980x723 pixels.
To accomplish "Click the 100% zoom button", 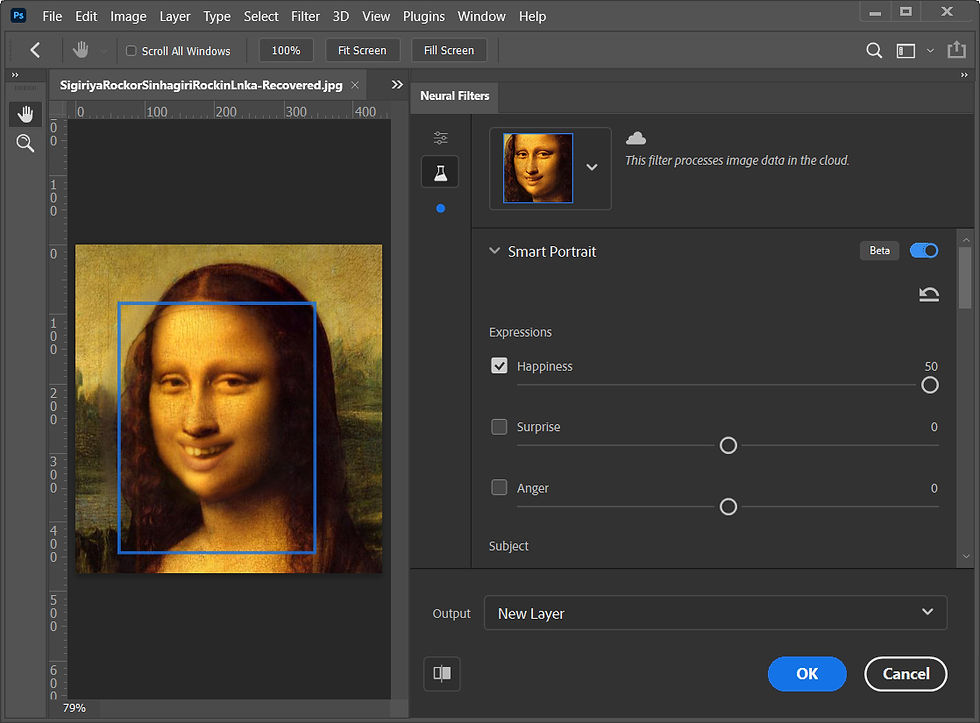I will click(286, 50).
